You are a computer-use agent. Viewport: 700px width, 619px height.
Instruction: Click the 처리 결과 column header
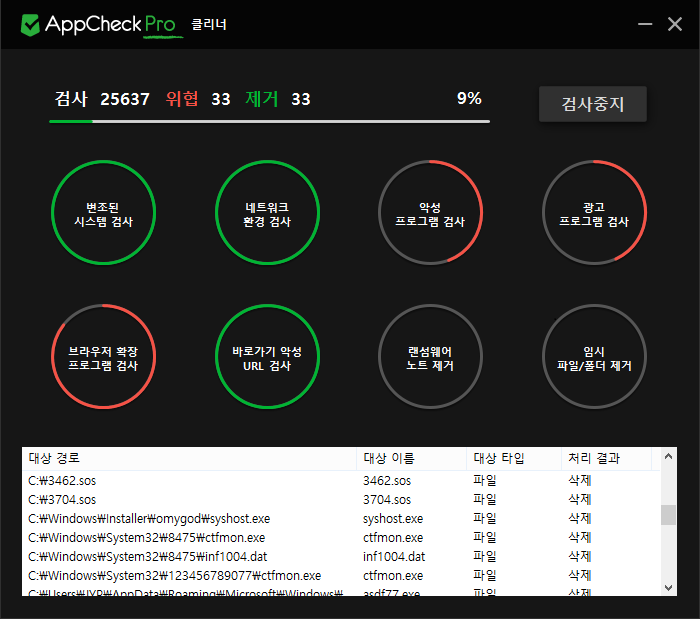pyautogui.click(x=605, y=459)
